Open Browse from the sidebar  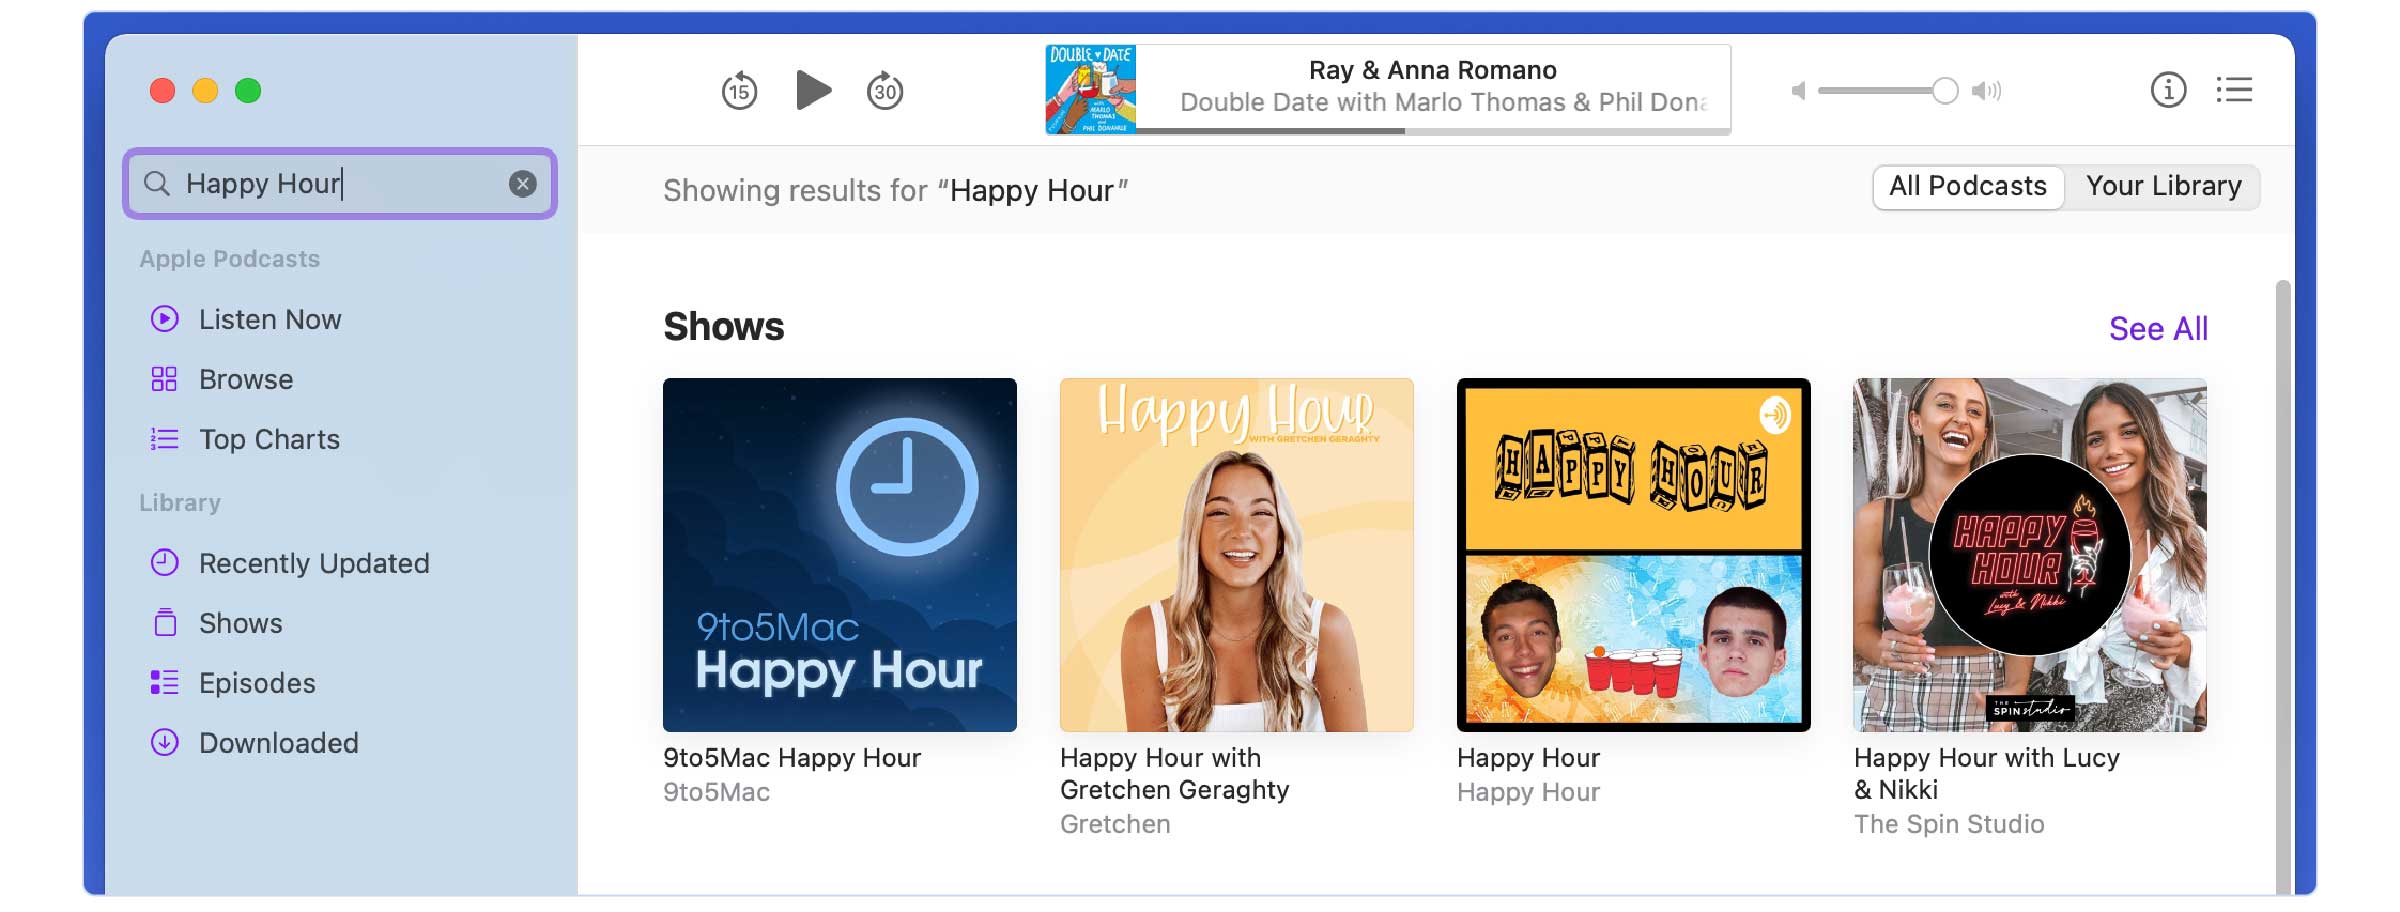pos(244,379)
